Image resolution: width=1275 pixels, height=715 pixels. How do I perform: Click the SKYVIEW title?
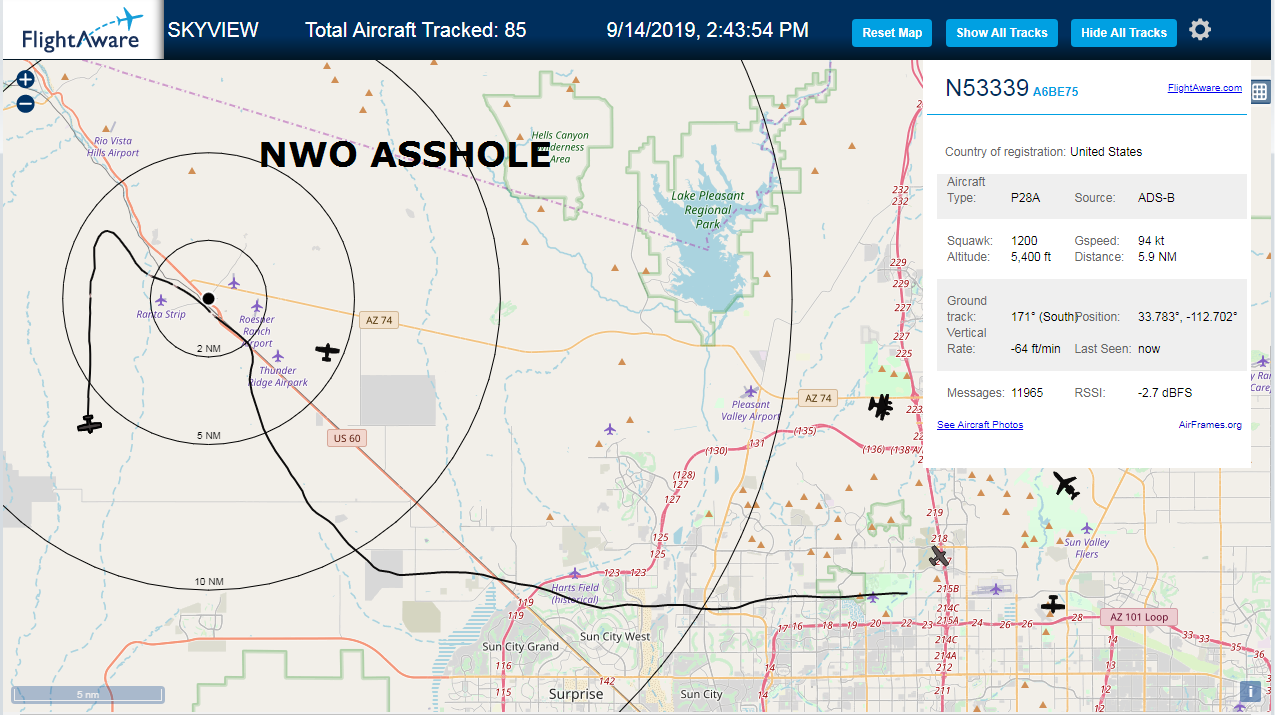[213, 30]
